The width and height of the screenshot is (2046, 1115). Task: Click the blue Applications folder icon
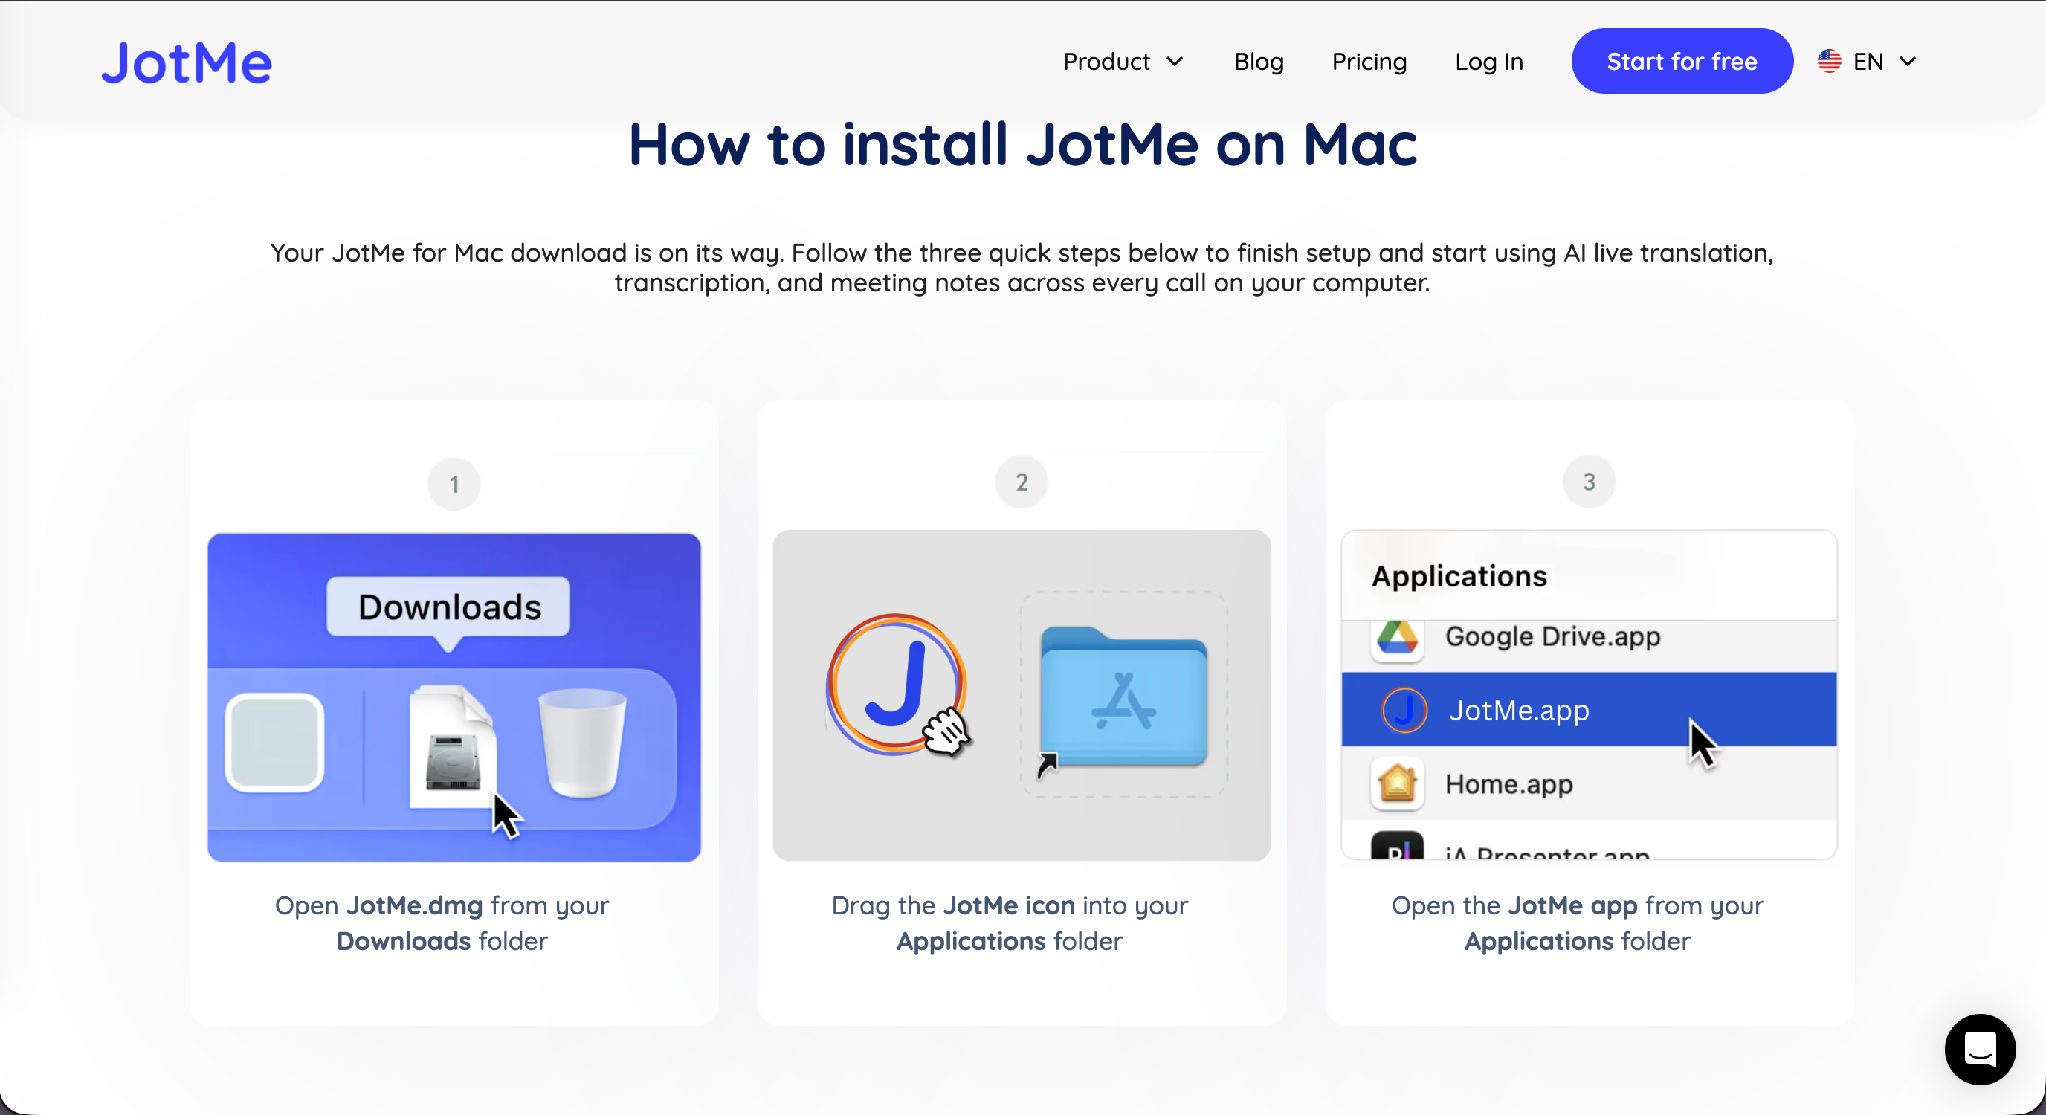coord(1124,696)
